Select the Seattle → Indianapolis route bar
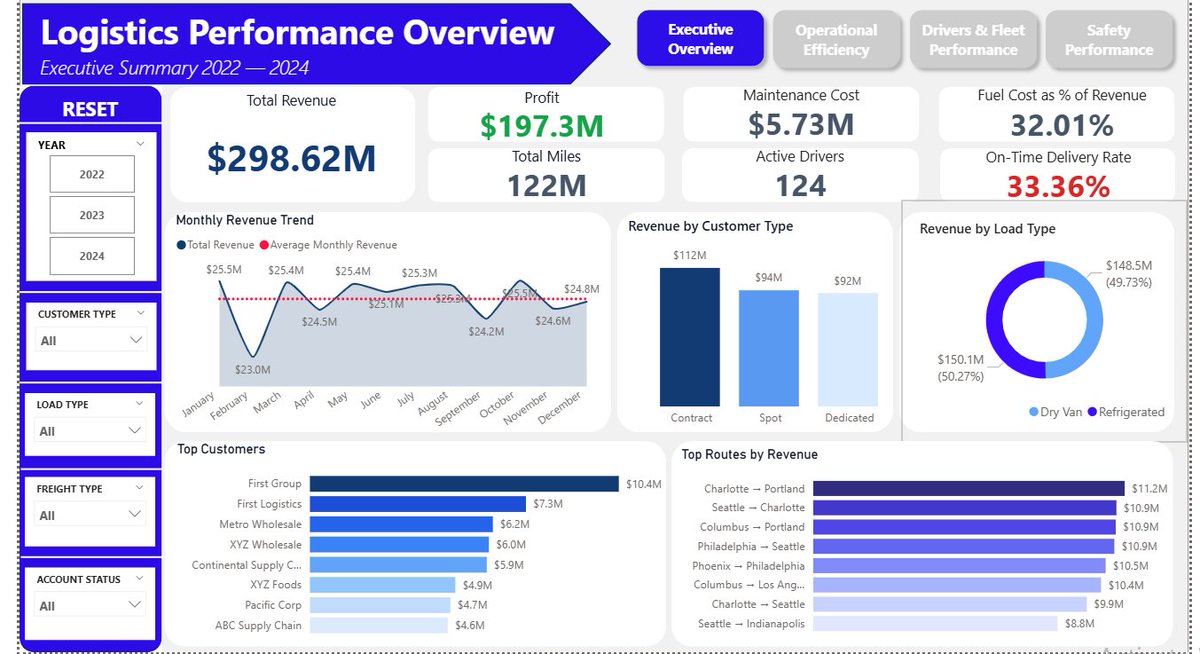This screenshot has width=1200, height=654. tap(935, 624)
